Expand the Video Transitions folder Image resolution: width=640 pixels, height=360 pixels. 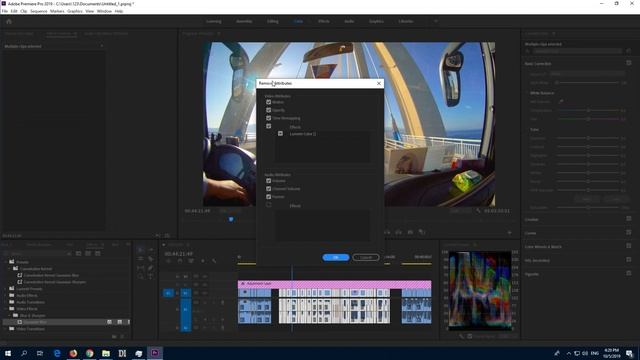tap(6, 329)
